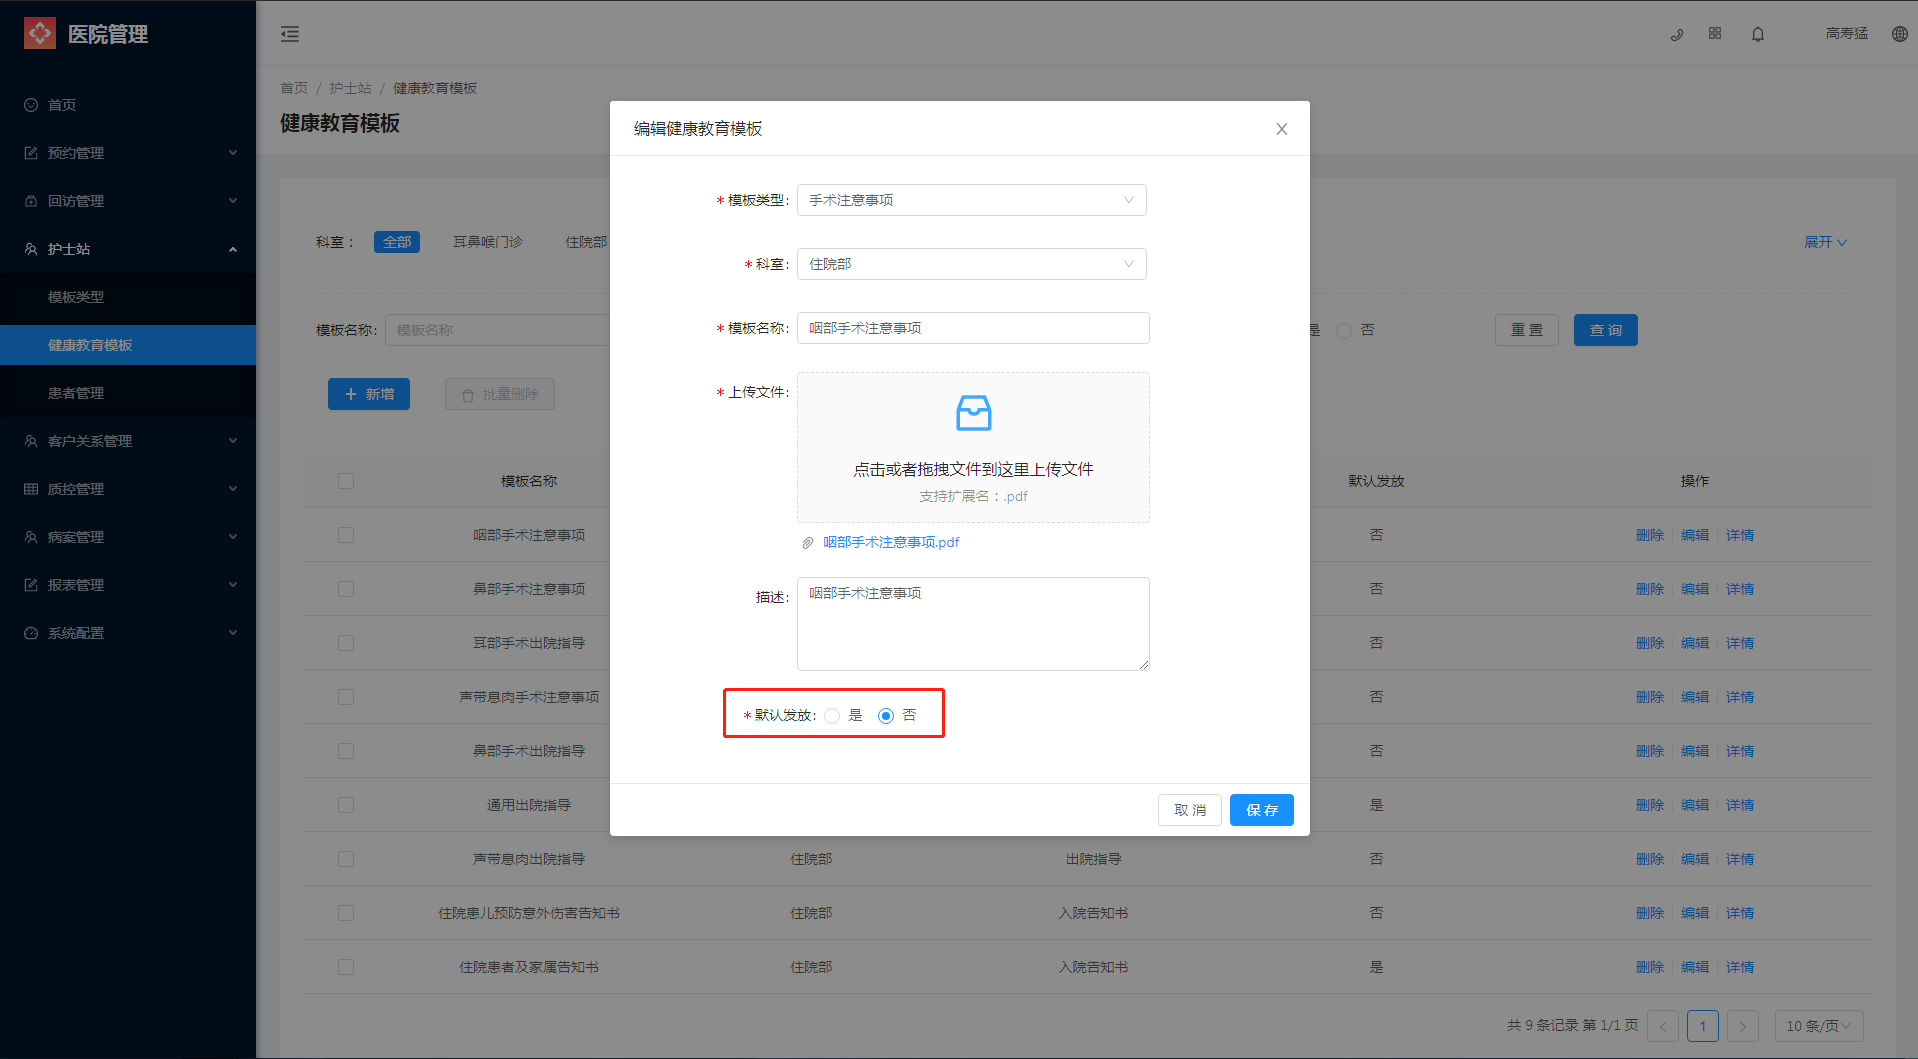Click the globe language icon
This screenshot has width=1918, height=1059.
tap(1900, 34)
